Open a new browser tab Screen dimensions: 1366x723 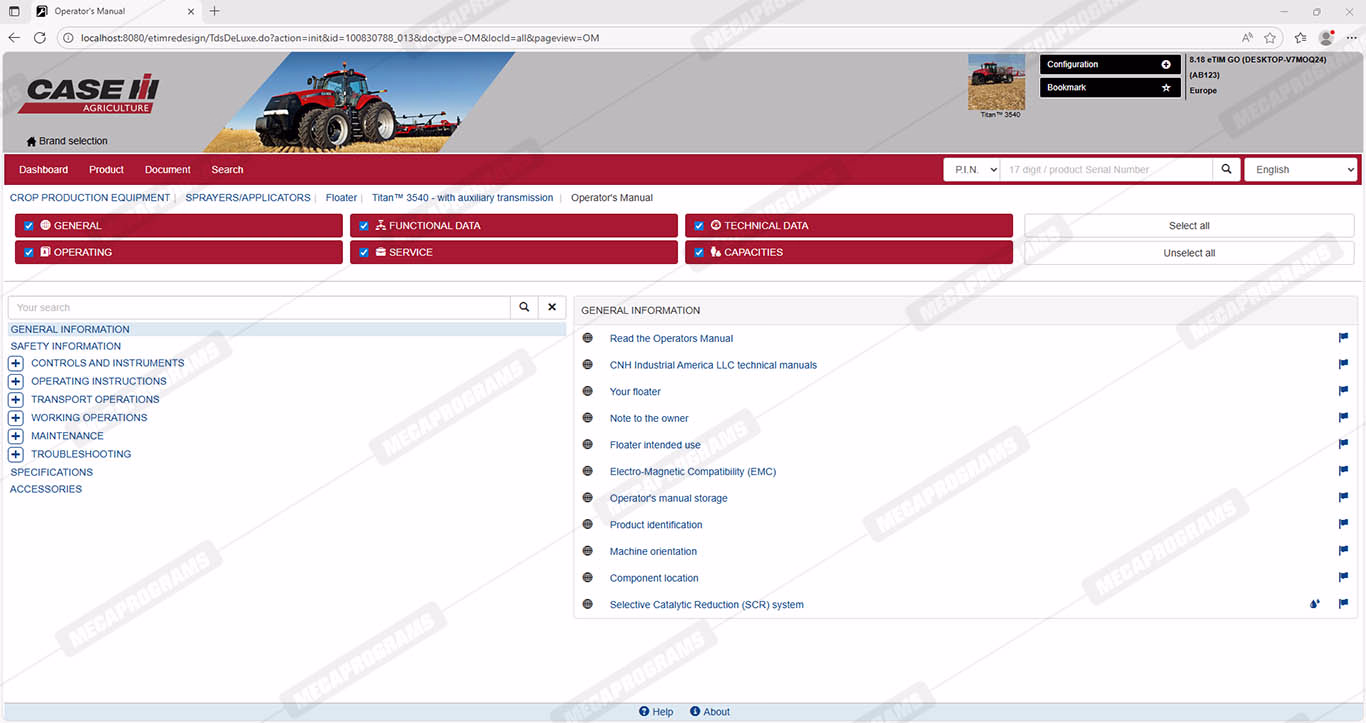(x=214, y=11)
